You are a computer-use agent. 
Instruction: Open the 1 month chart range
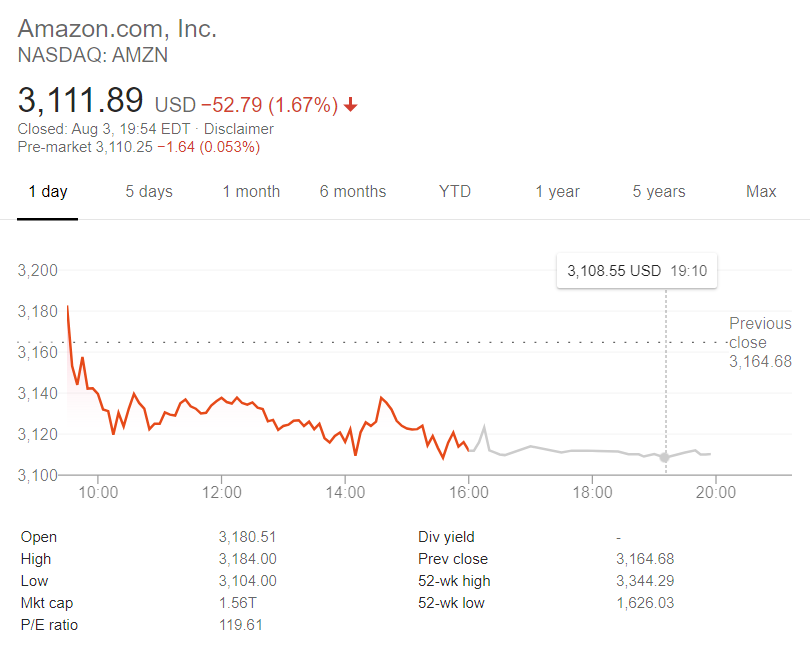click(x=251, y=192)
